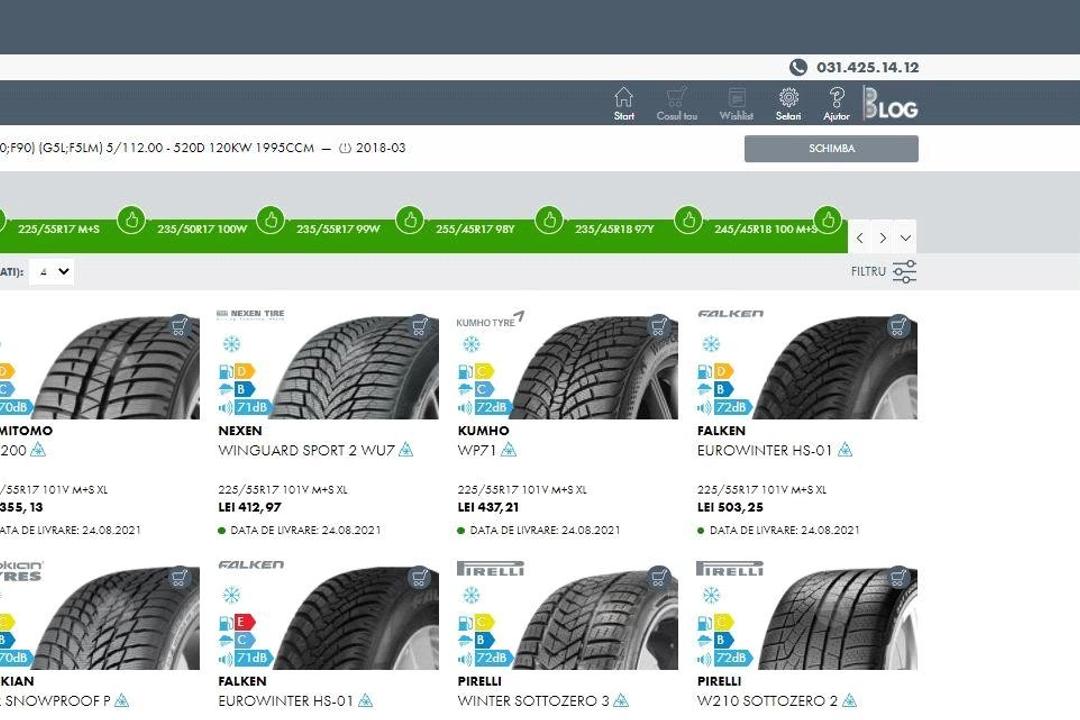Viewport: 1080px width, 720px height.
Task: Open the FILTRU filter sliders
Action: (884, 271)
